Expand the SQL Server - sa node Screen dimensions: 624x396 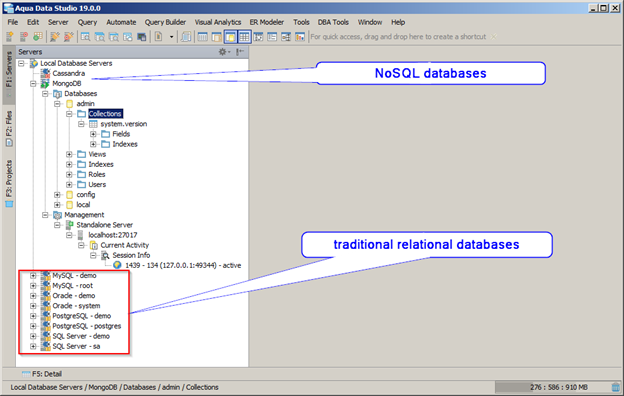(x=33, y=346)
